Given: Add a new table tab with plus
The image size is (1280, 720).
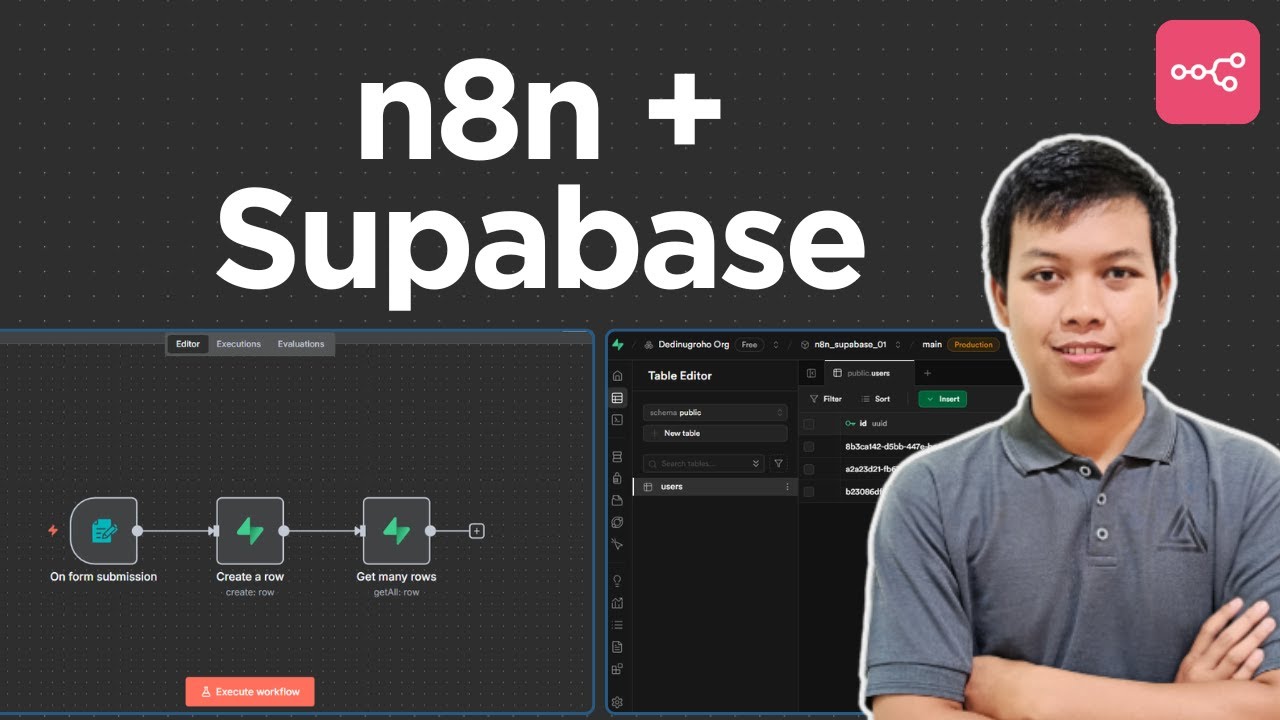Looking at the screenshot, I should [926, 373].
